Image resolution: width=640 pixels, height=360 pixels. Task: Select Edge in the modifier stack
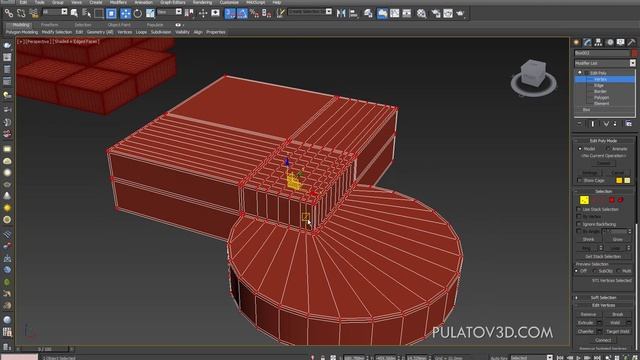[x=599, y=85]
